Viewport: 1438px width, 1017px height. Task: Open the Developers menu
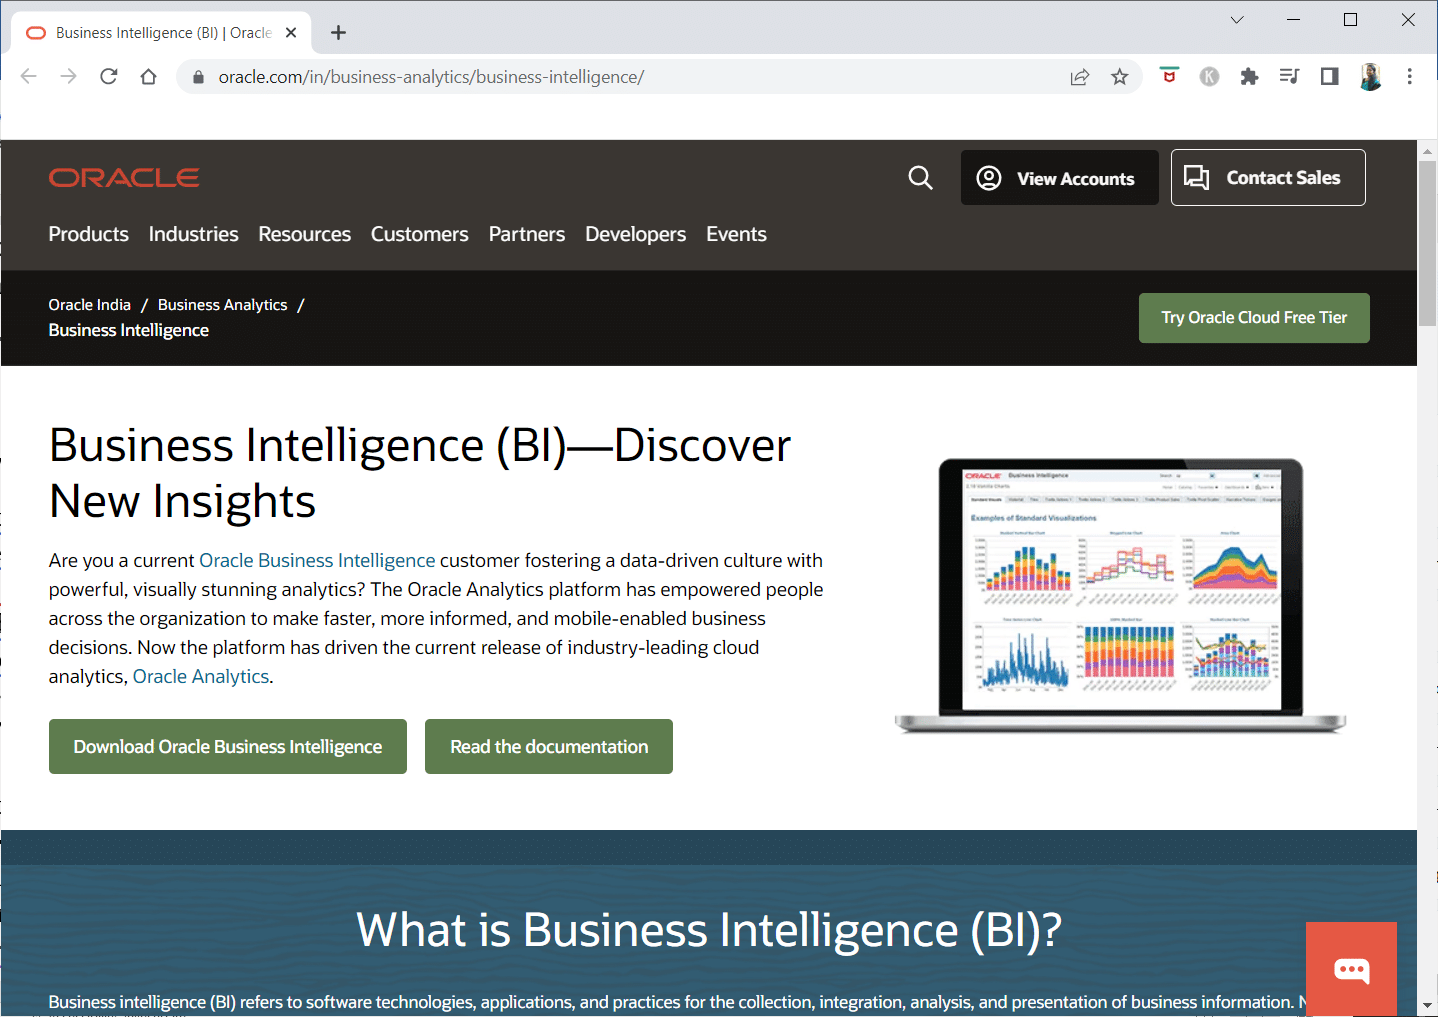(636, 234)
